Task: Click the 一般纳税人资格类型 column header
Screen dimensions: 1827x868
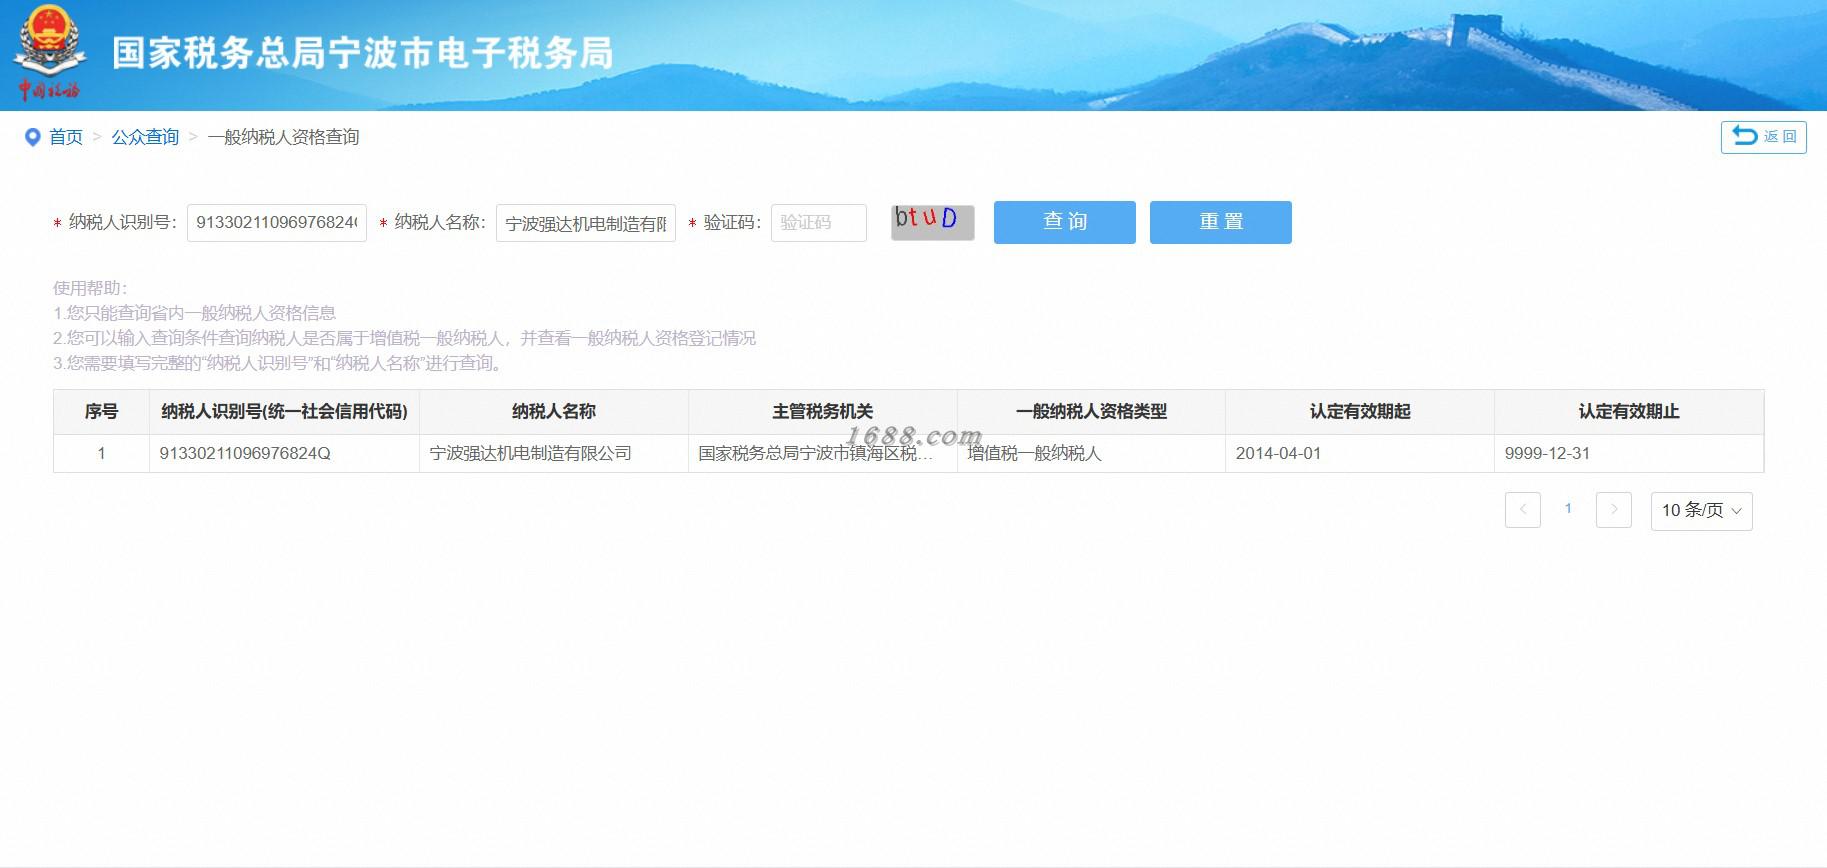Action: coord(1091,412)
